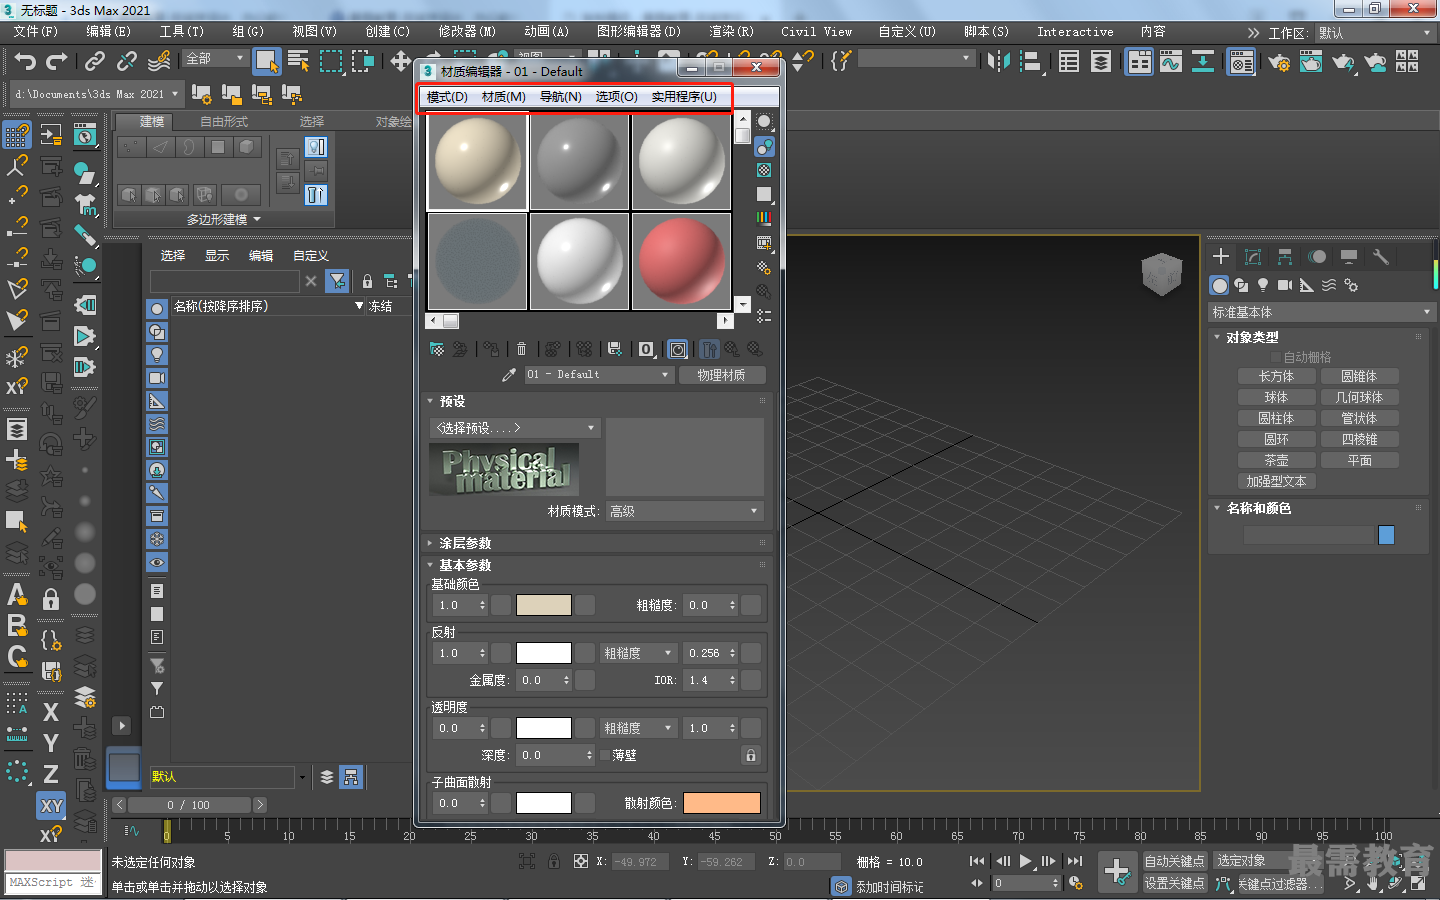Select the Unlink Selection tool
Screen dimensions: 1440x900
[127, 62]
